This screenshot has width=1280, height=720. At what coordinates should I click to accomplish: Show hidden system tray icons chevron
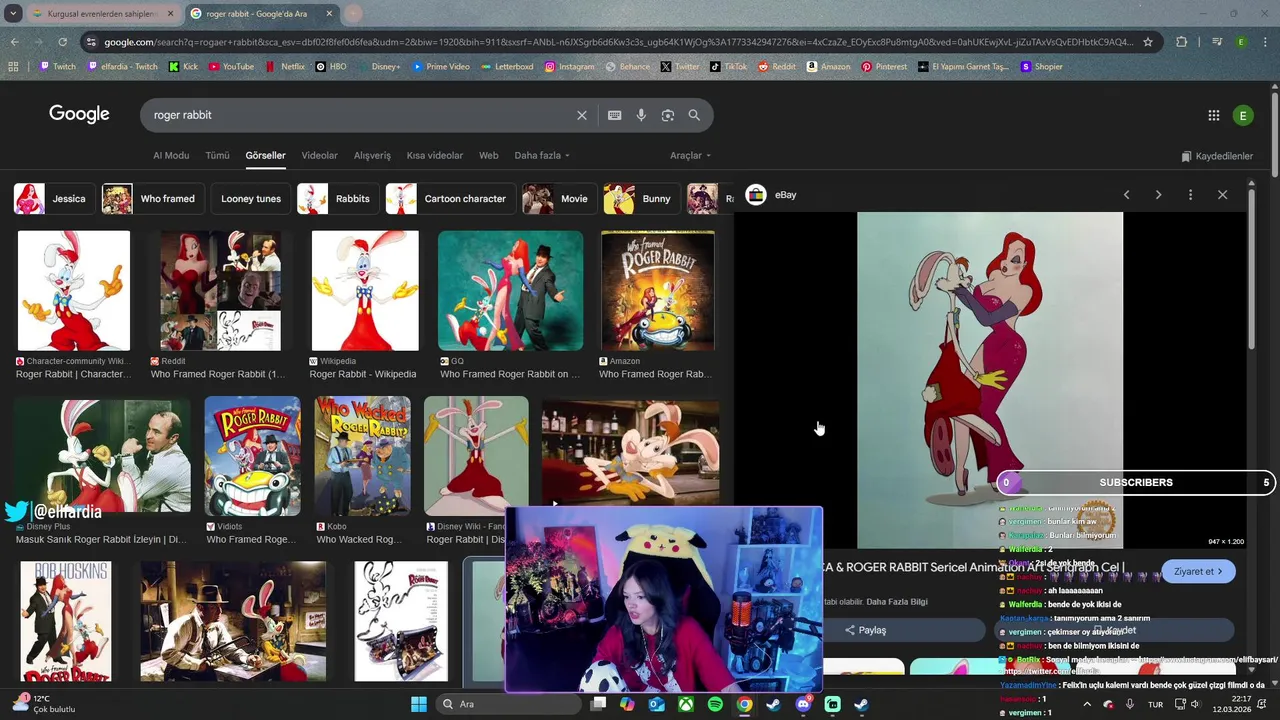1086,704
